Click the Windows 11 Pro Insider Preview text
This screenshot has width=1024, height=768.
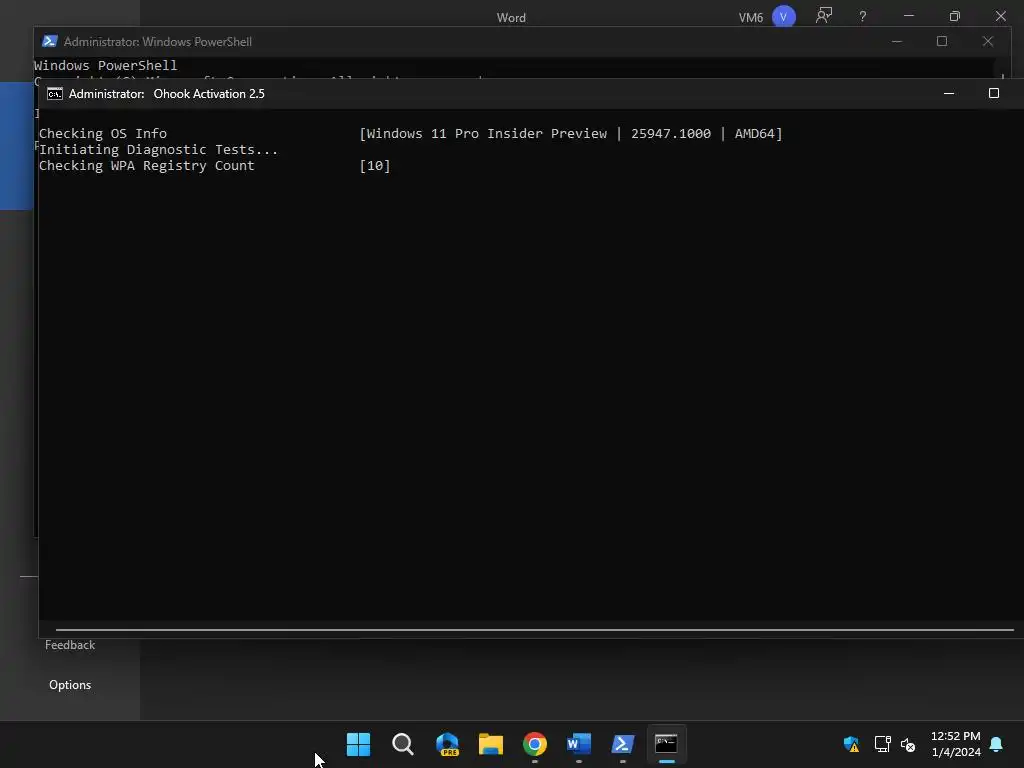point(487,133)
